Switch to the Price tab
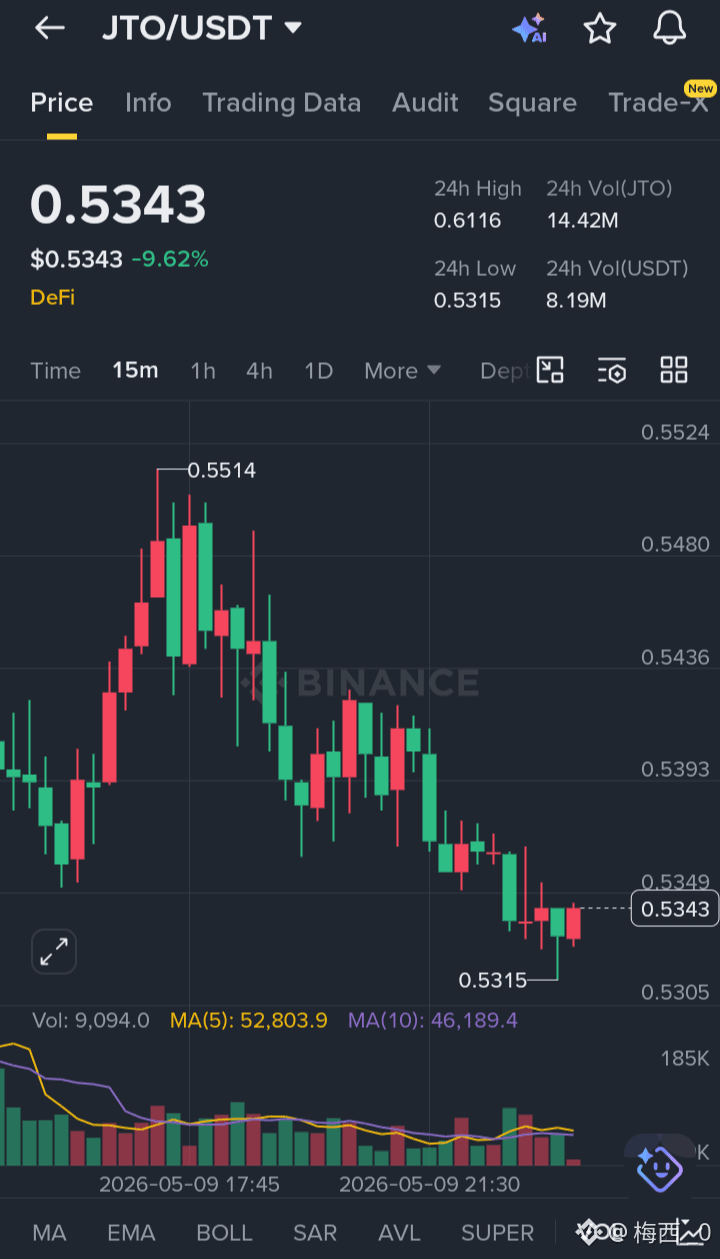Image resolution: width=720 pixels, height=1259 pixels. point(62,103)
